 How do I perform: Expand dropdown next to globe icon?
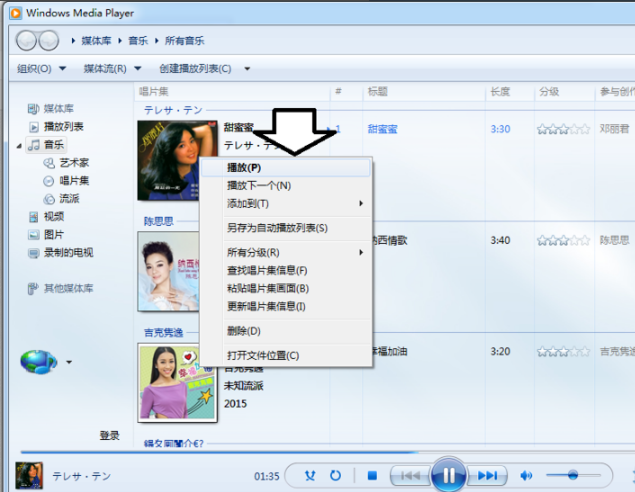pyautogui.click(x=69, y=362)
